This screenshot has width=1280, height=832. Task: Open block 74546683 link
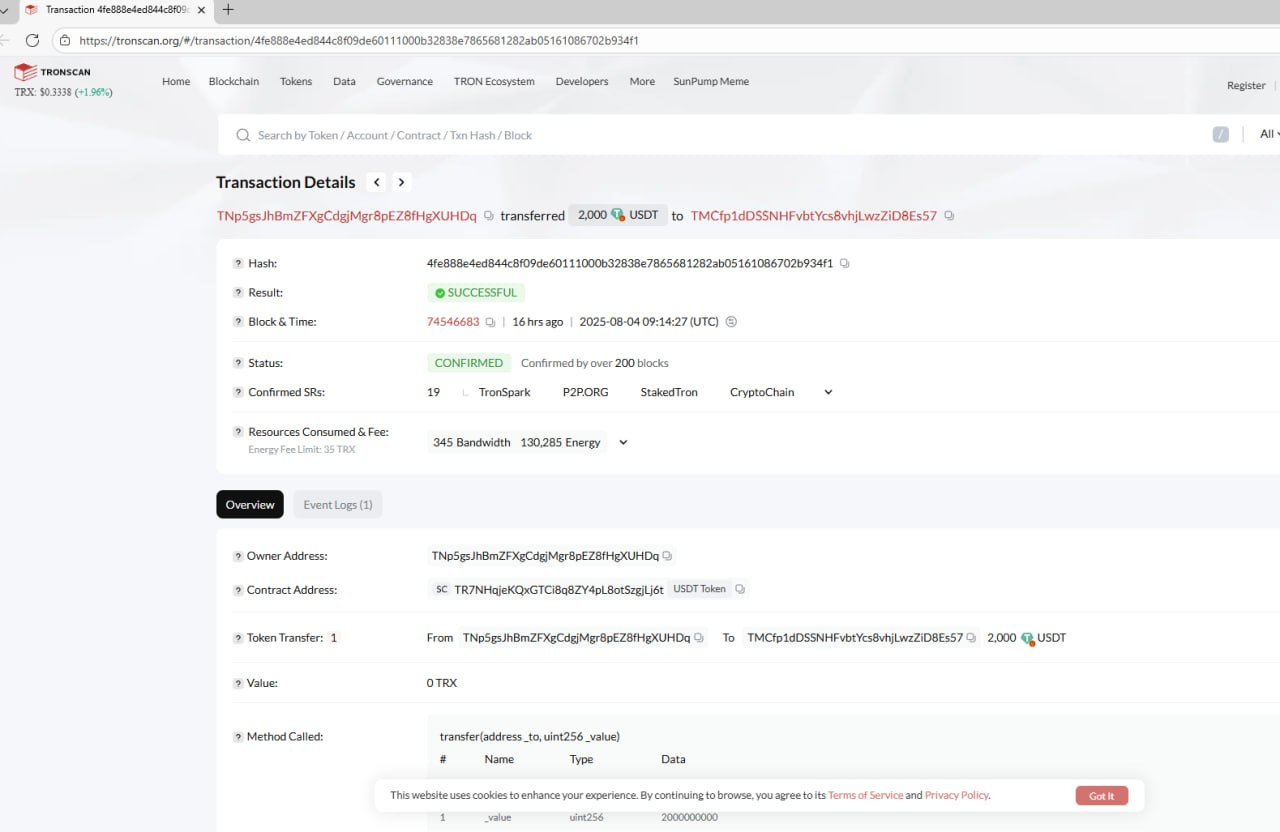click(453, 322)
